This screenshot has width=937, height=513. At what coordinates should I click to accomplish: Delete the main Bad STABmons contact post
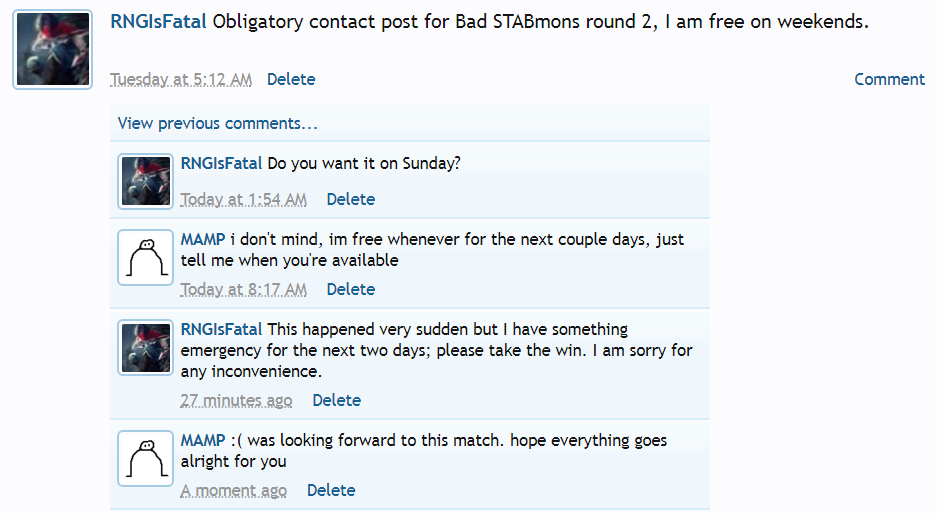pyautogui.click(x=291, y=79)
